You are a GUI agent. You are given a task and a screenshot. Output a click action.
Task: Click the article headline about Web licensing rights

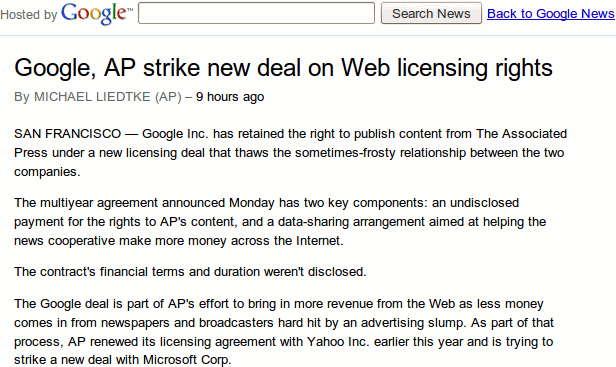tap(283, 68)
